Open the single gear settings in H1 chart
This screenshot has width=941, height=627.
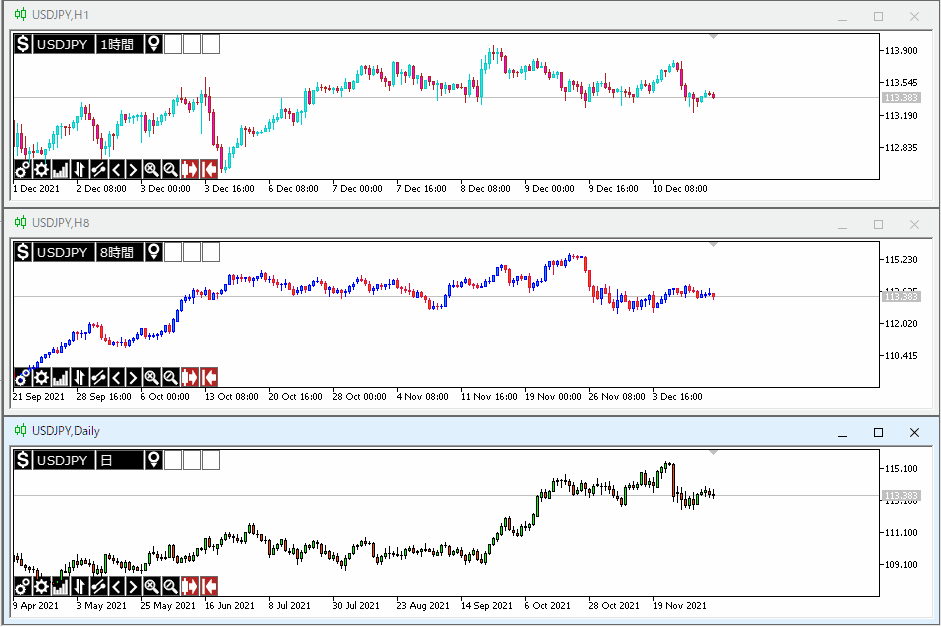tap(41, 170)
